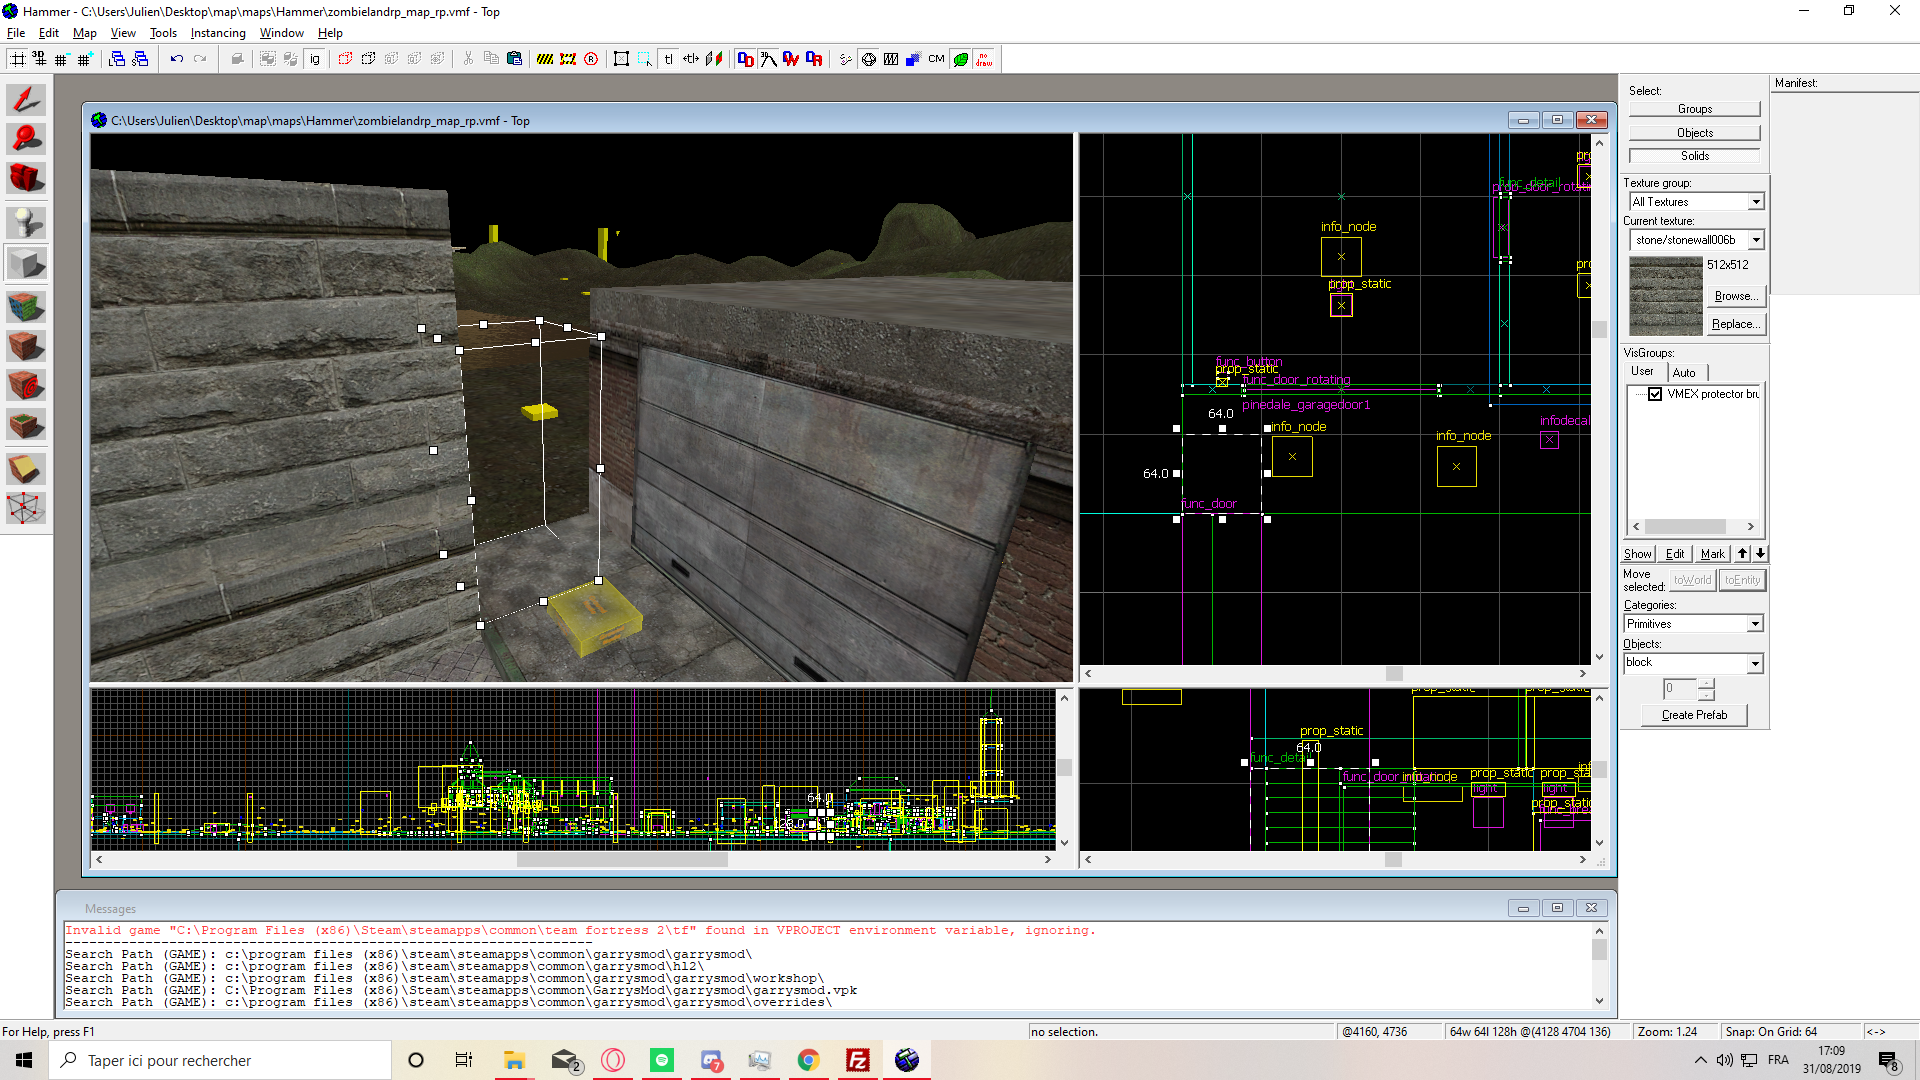Toggle the Objects selection mode

1694,133
